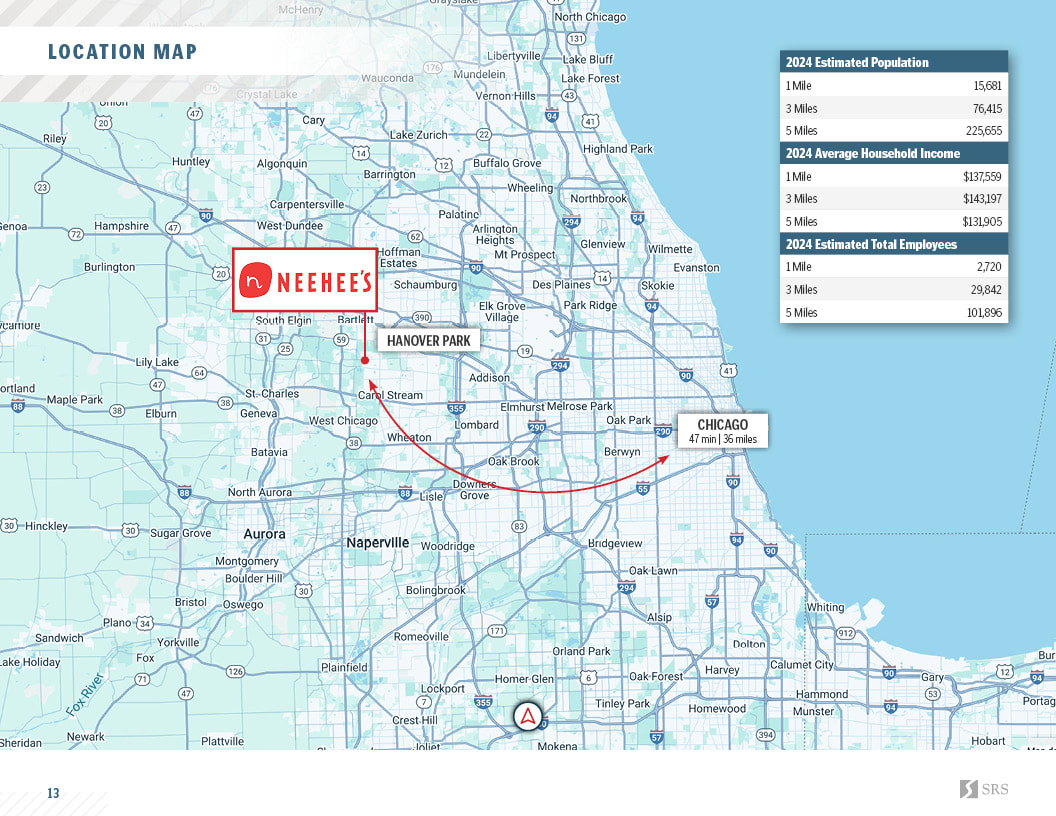Click the Route 71 highway shield
The height and width of the screenshot is (816, 1056).
tap(142, 679)
